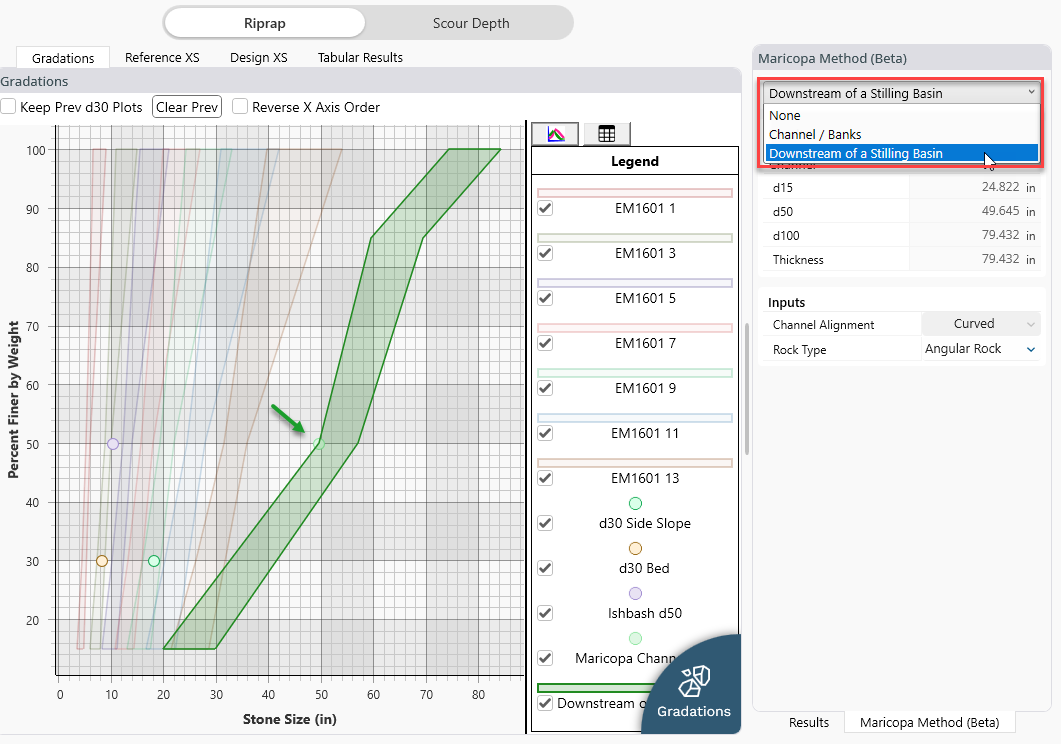Image resolution: width=1061 pixels, height=744 pixels.
Task: Switch to the Maricopa Method (Beta) bottom tab
Action: 929,722
